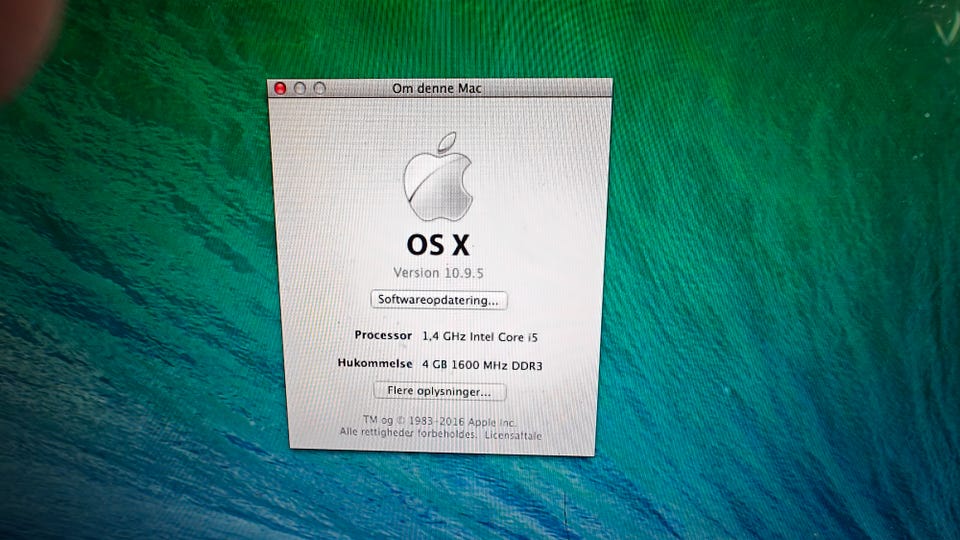Select the 4 GB 1600 MHz DDR3 text

pyautogui.click(x=482, y=366)
